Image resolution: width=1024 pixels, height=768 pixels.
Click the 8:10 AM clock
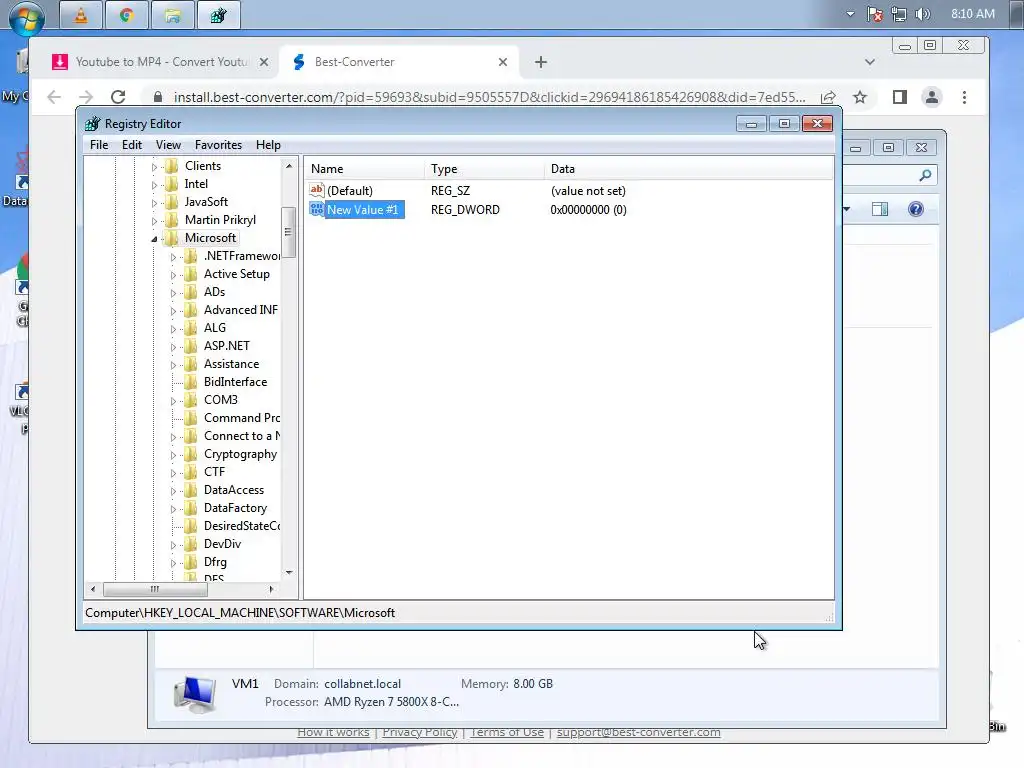pyautogui.click(x=972, y=14)
